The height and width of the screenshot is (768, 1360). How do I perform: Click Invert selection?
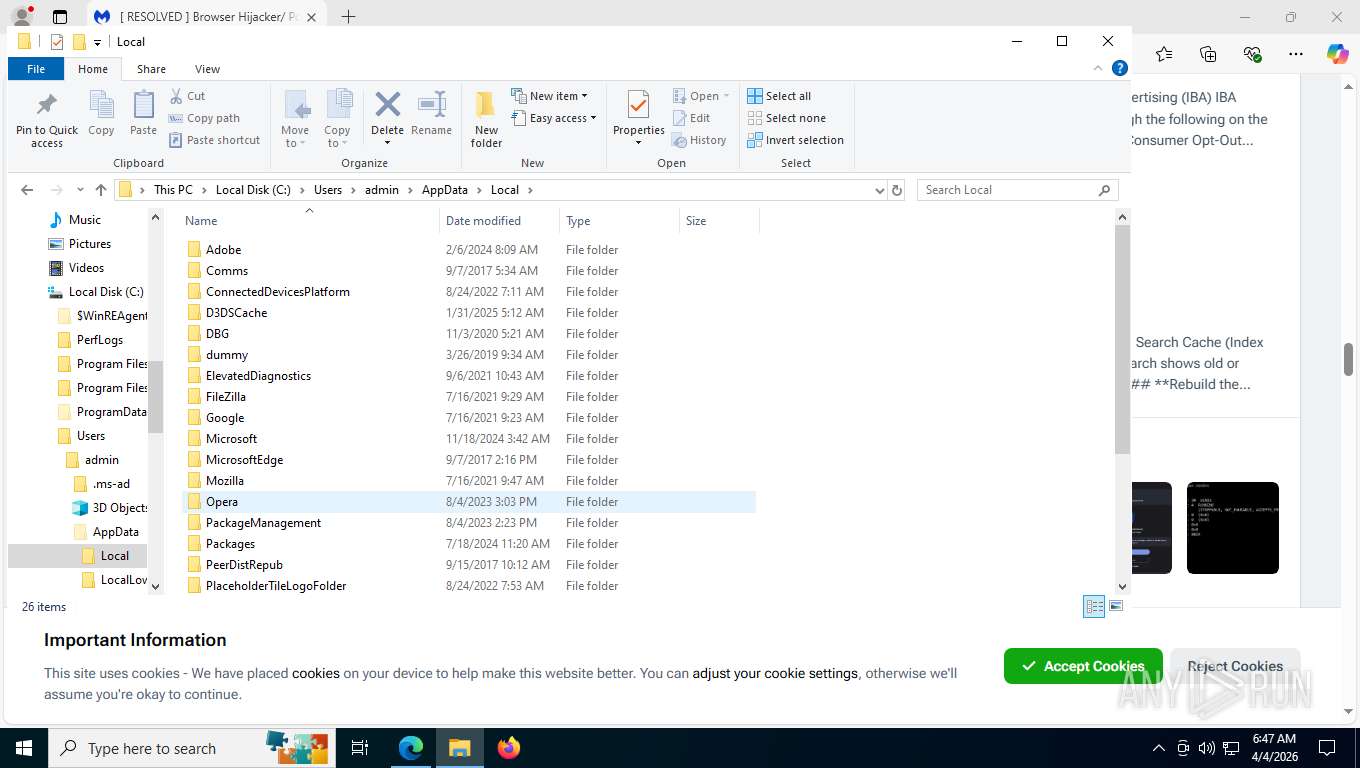795,140
